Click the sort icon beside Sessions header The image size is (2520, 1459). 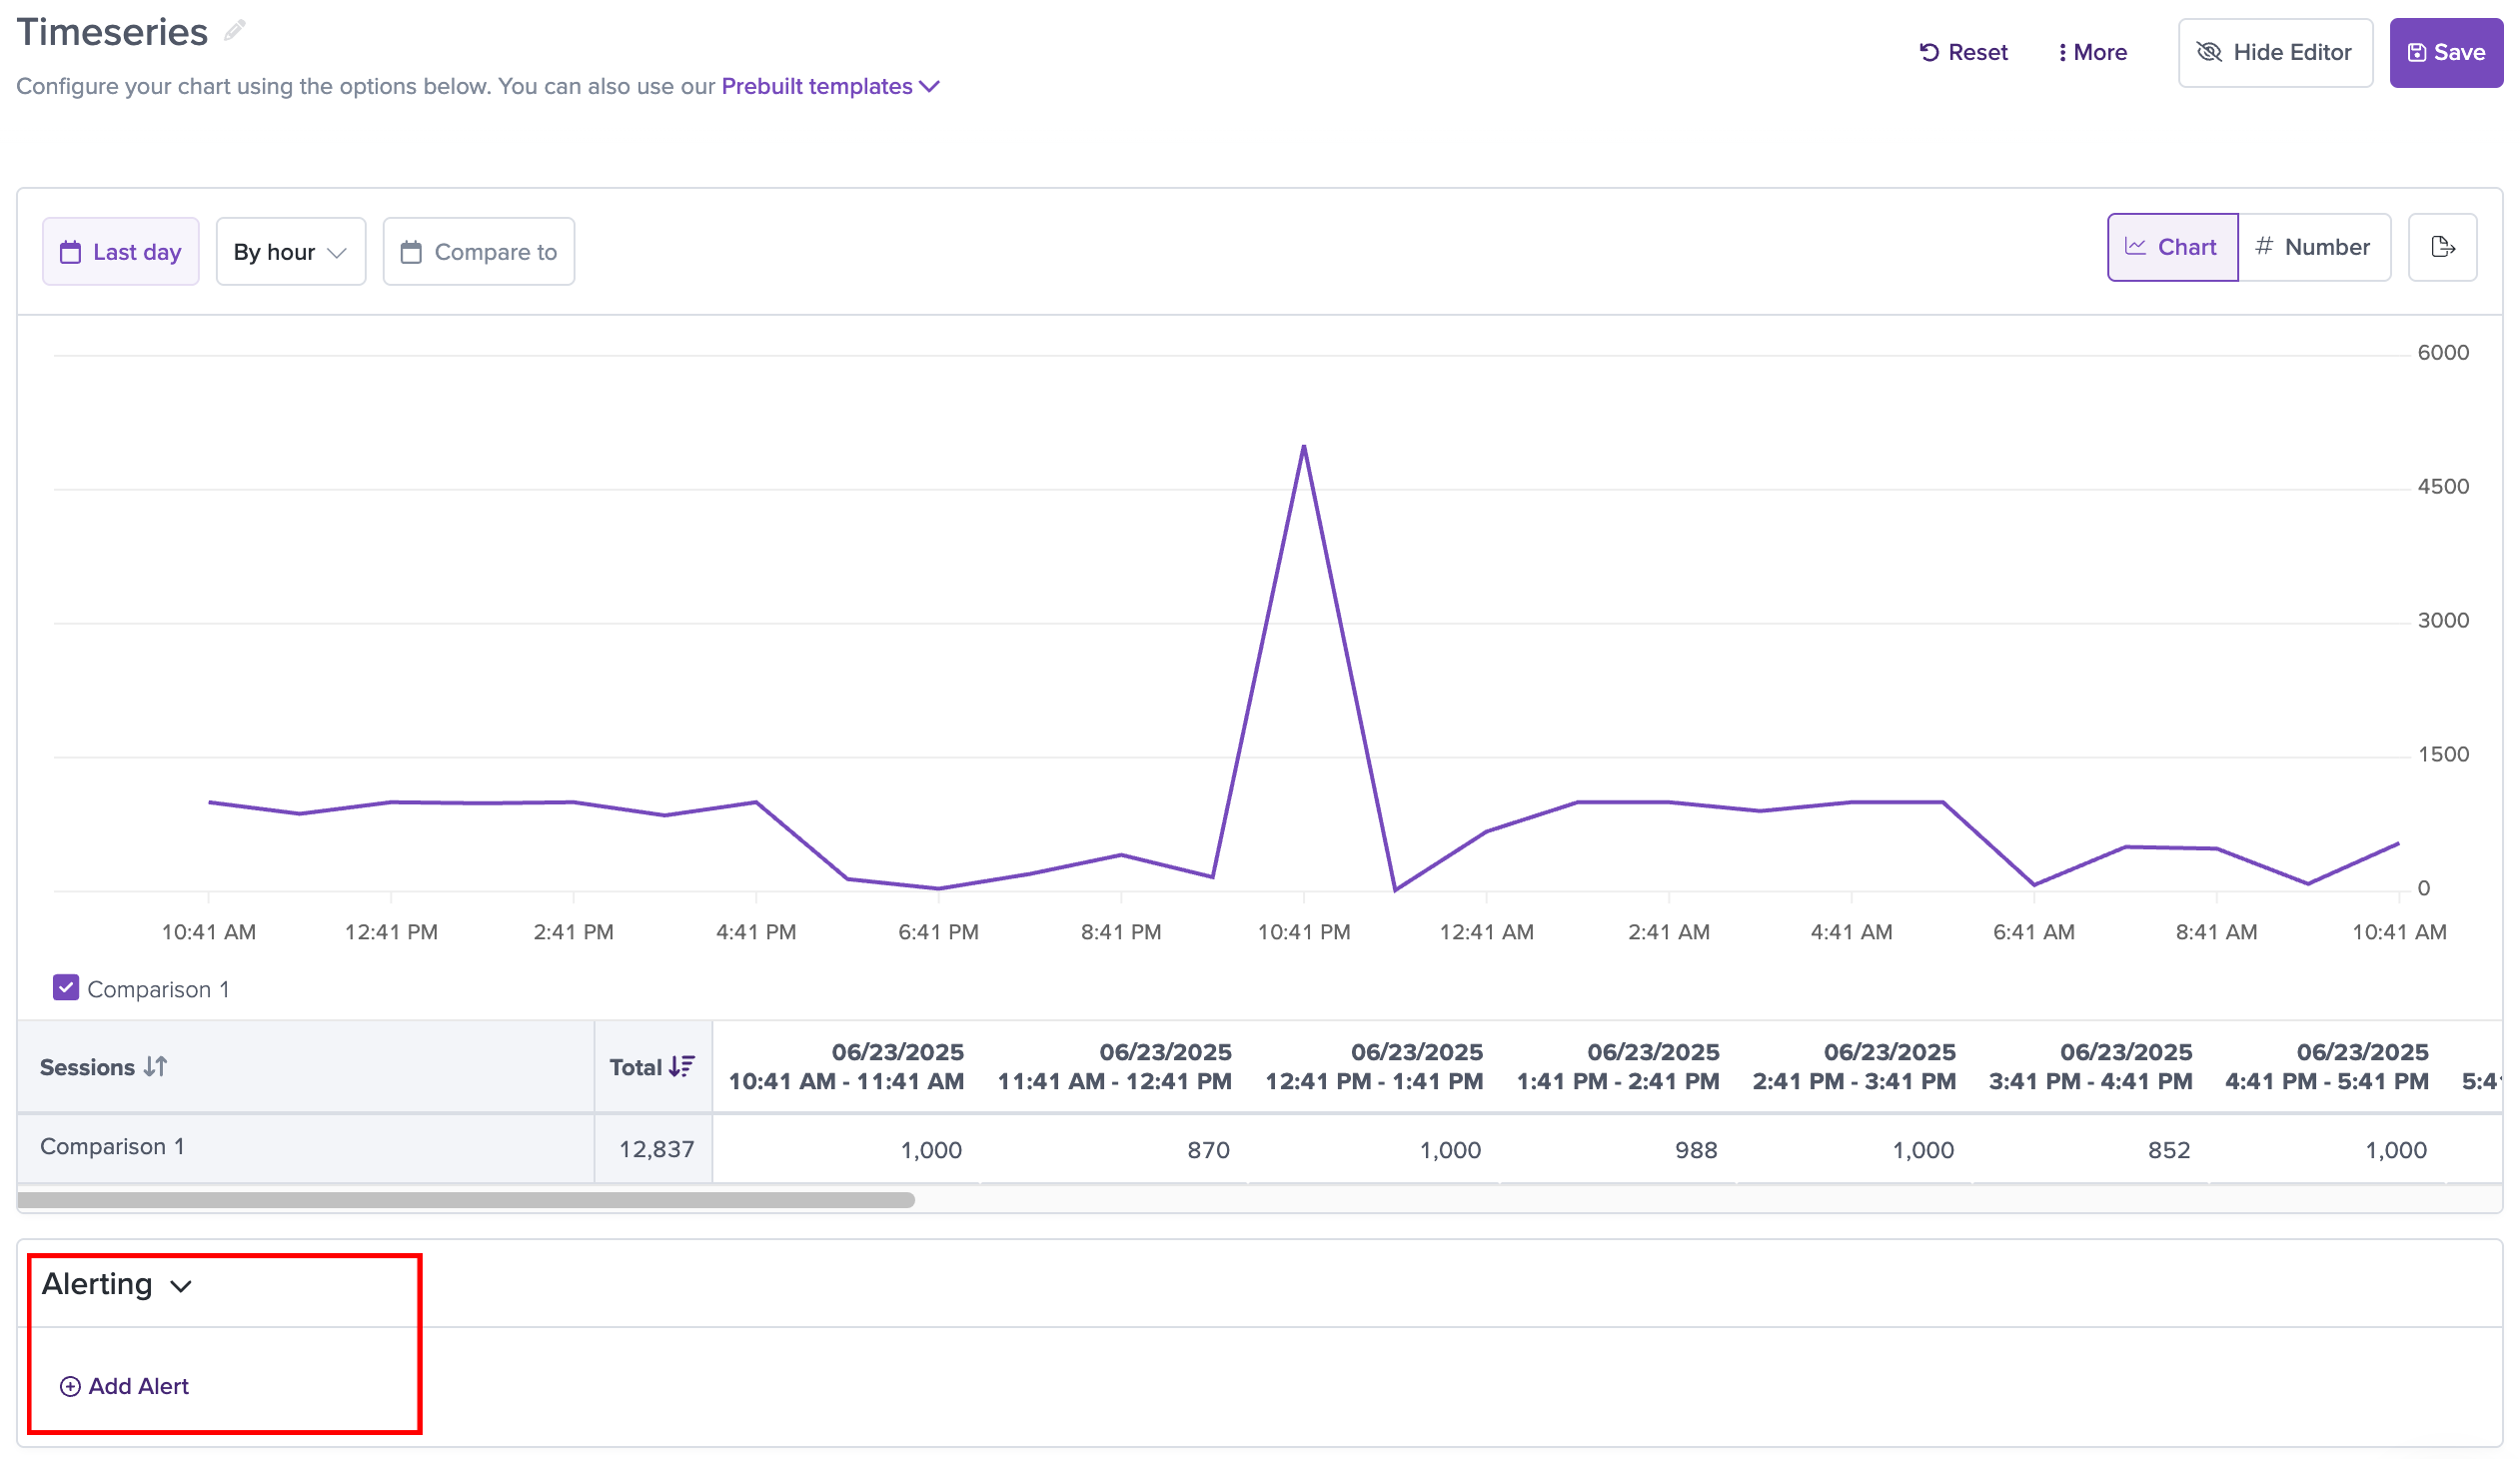(155, 1067)
